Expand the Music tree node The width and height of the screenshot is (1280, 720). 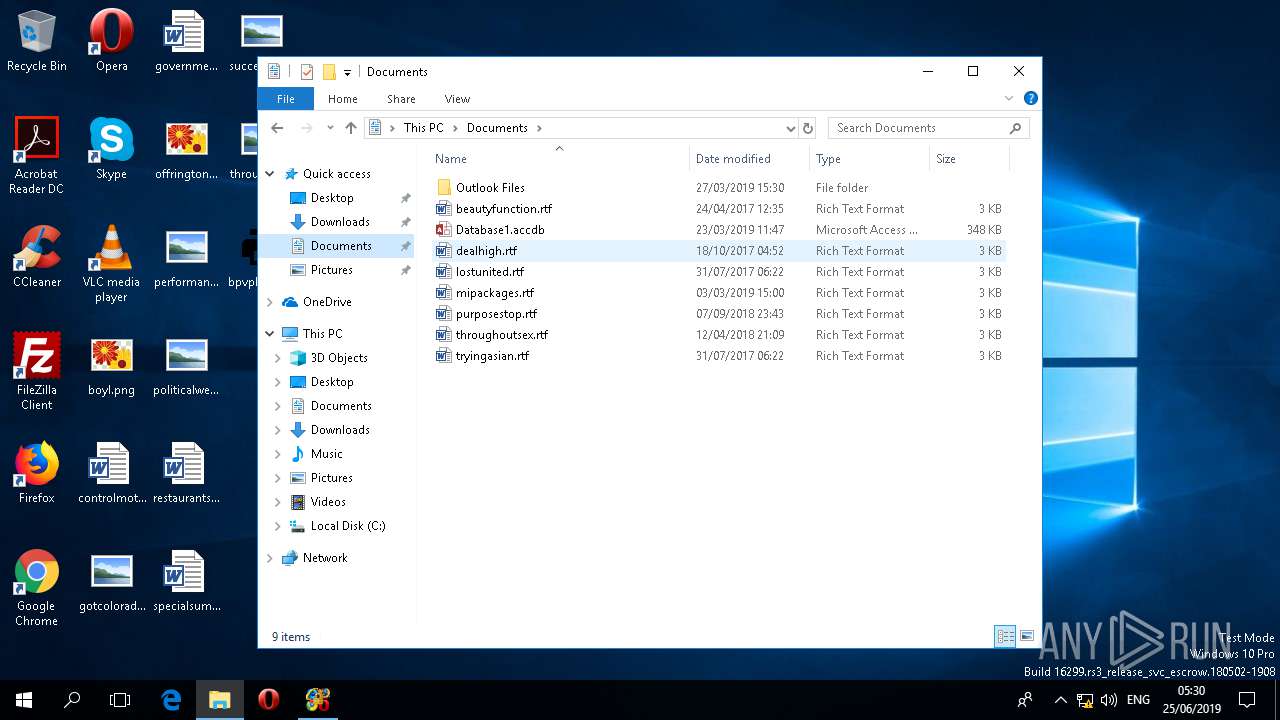tap(278, 454)
